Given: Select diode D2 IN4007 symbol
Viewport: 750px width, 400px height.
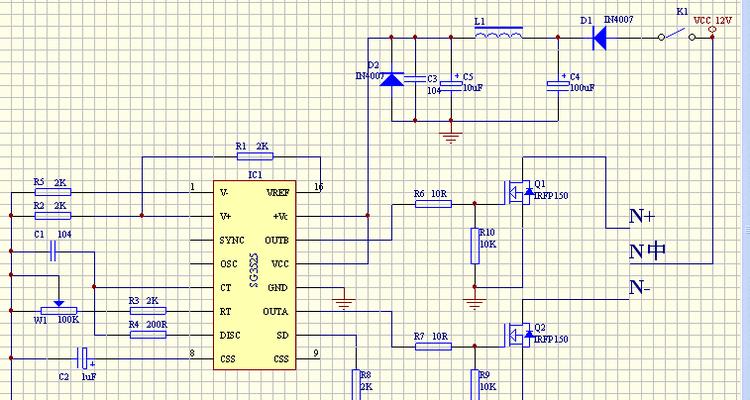Looking at the screenshot, I should point(391,79).
